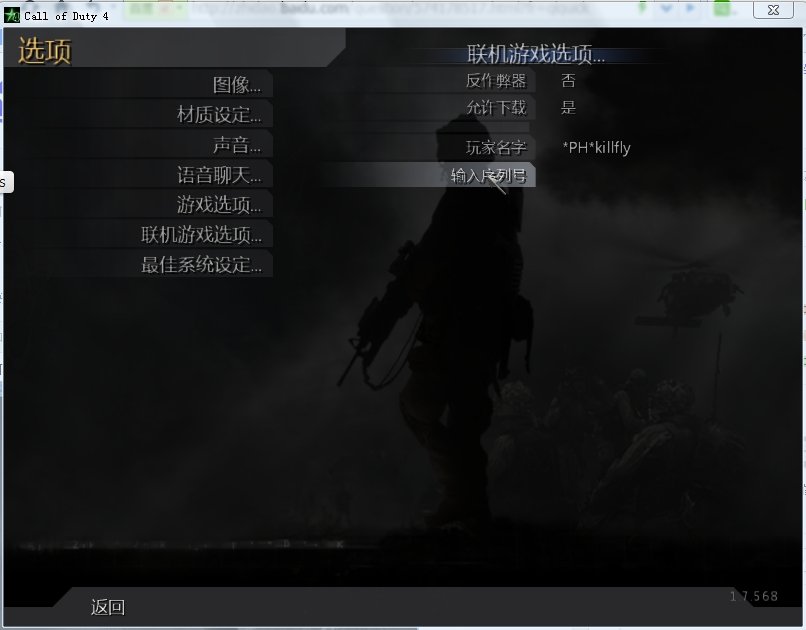
Task: Click the version number 1.7.568
Action: (753, 597)
